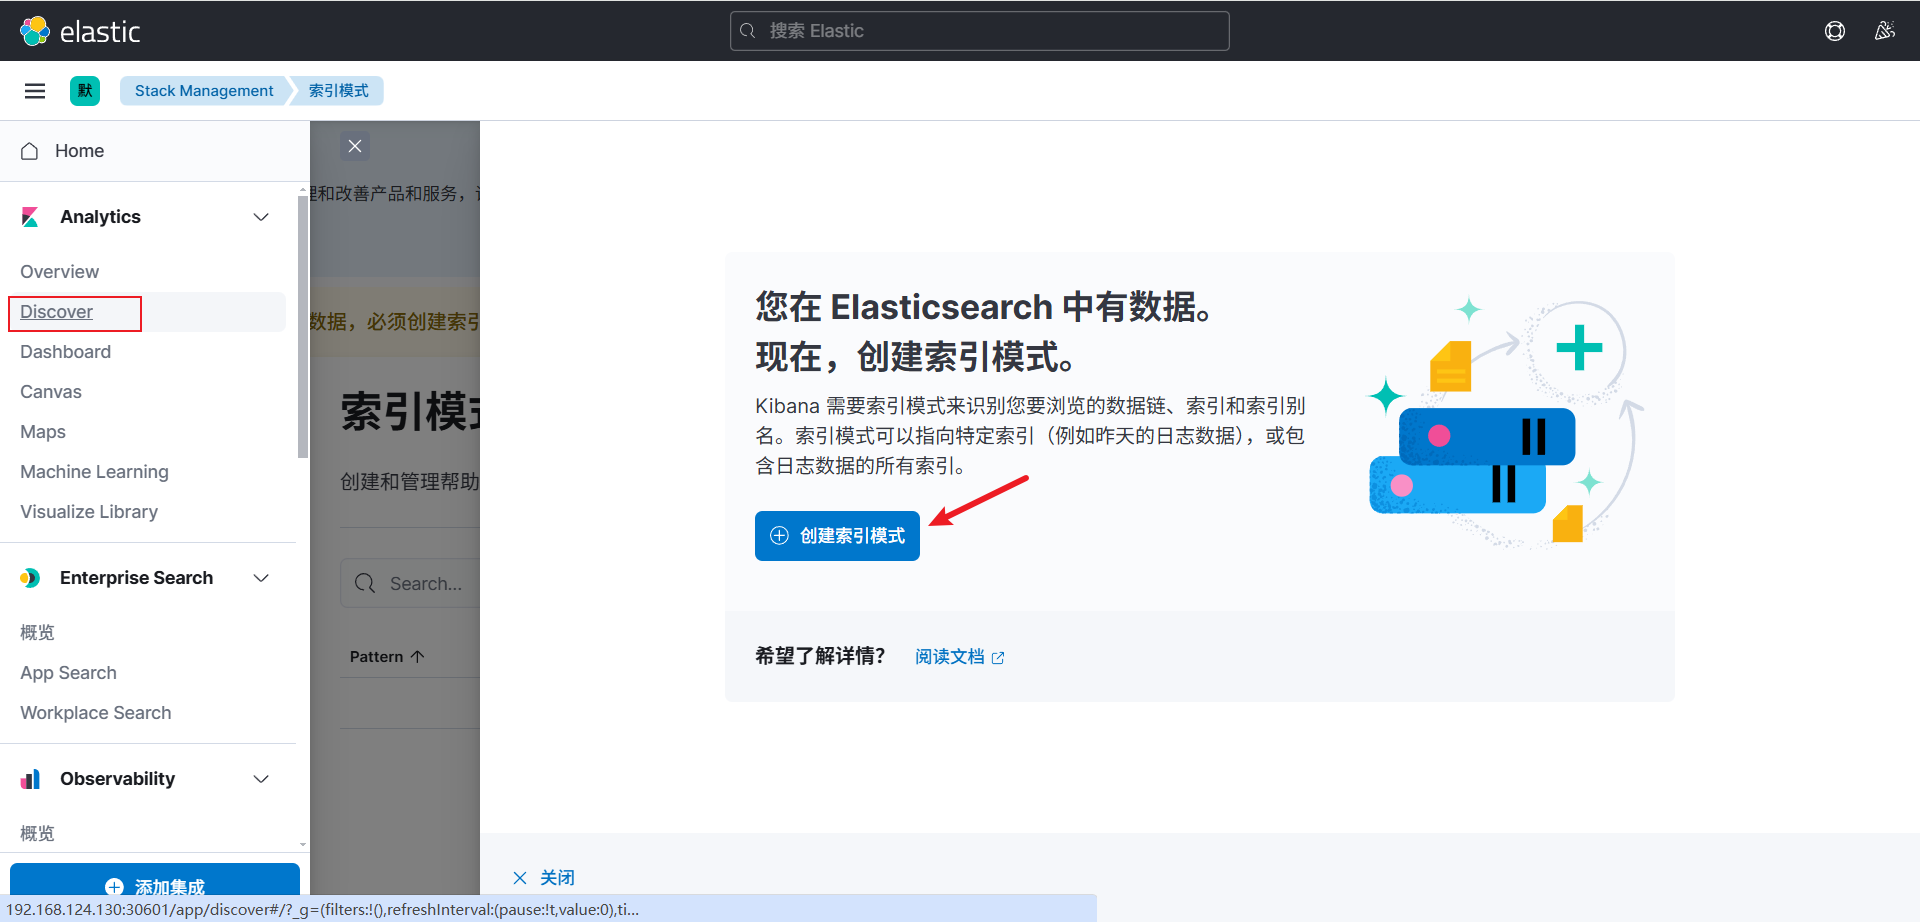The image size is (1920, 922).
Task: Focus the index pattern Search field
Action: click(x=410, y=583)
